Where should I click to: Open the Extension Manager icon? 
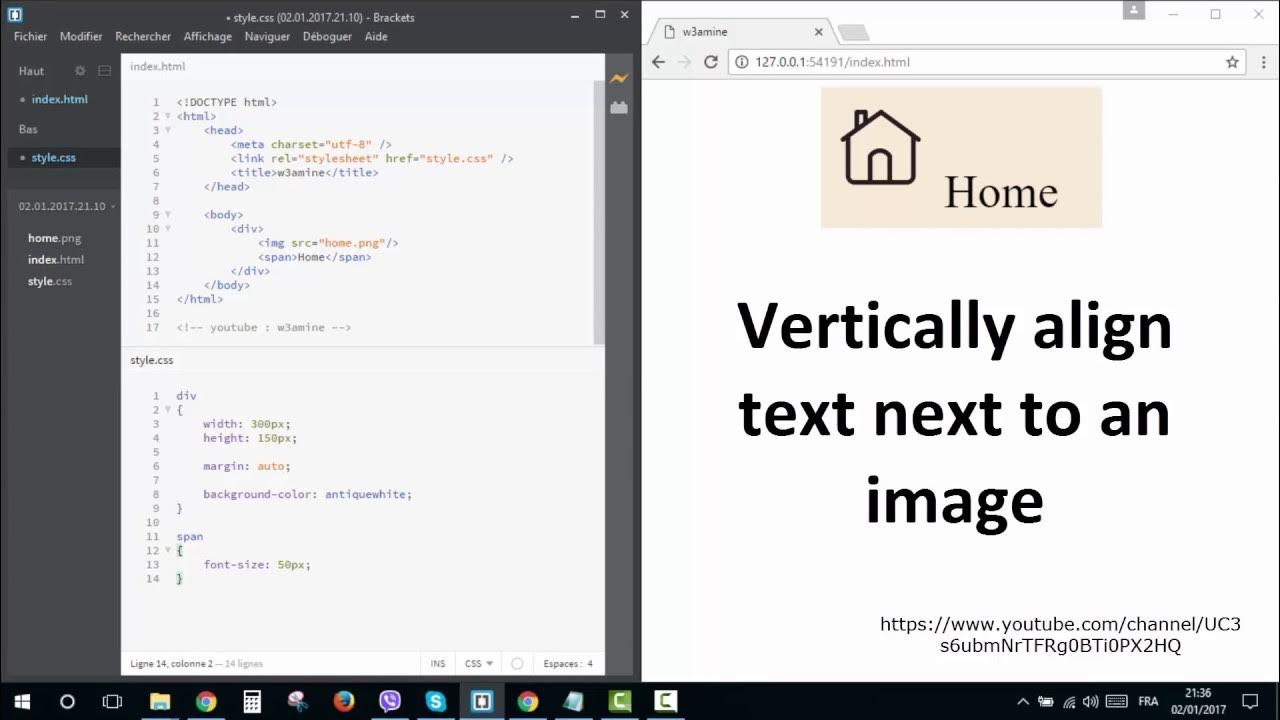click(619, 107)
